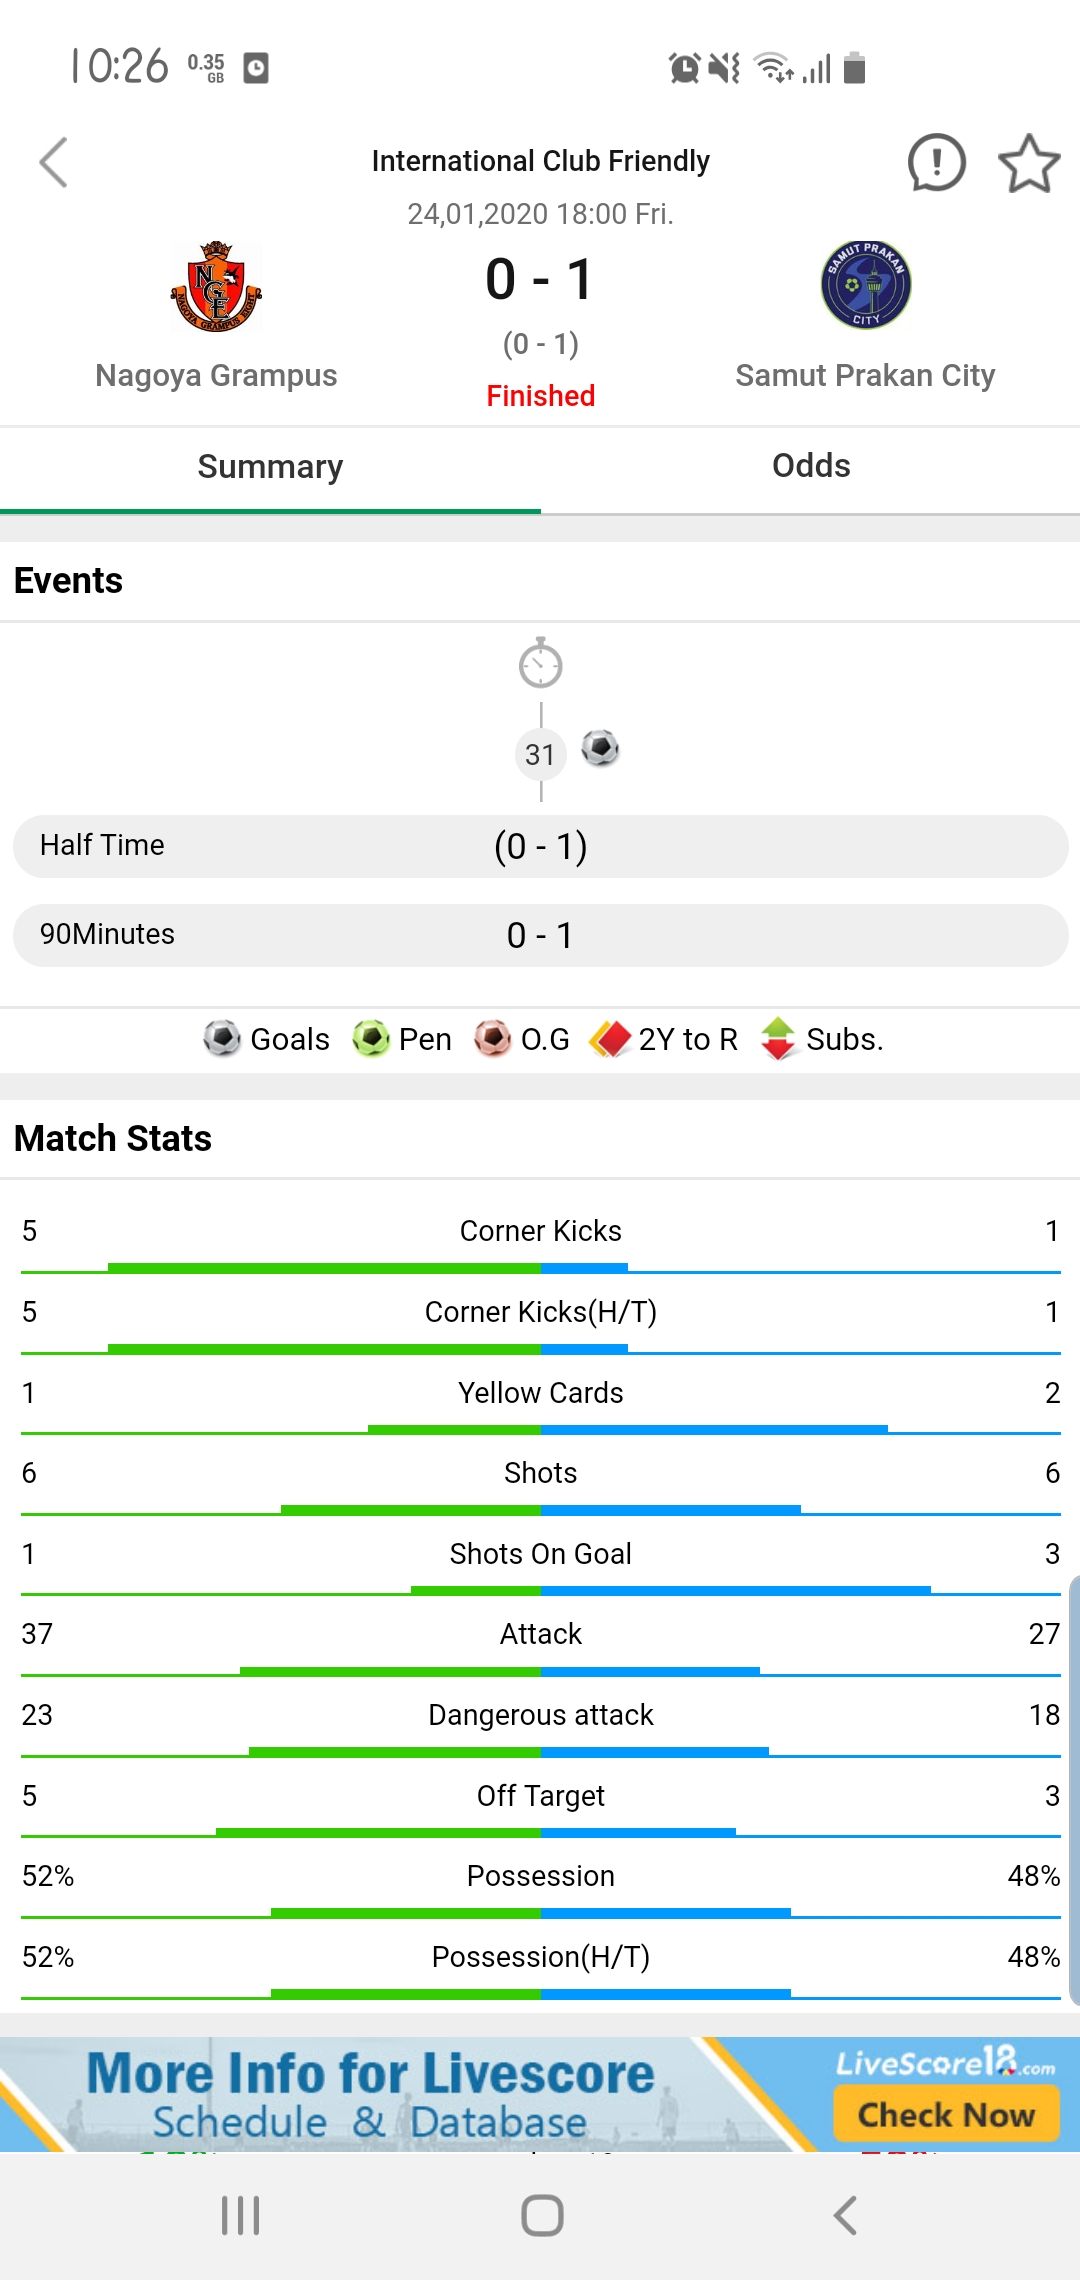Open the Nagoya Grampus team logo
Viewport: 1080px width, 2280px height.
(x=216, y=287)
